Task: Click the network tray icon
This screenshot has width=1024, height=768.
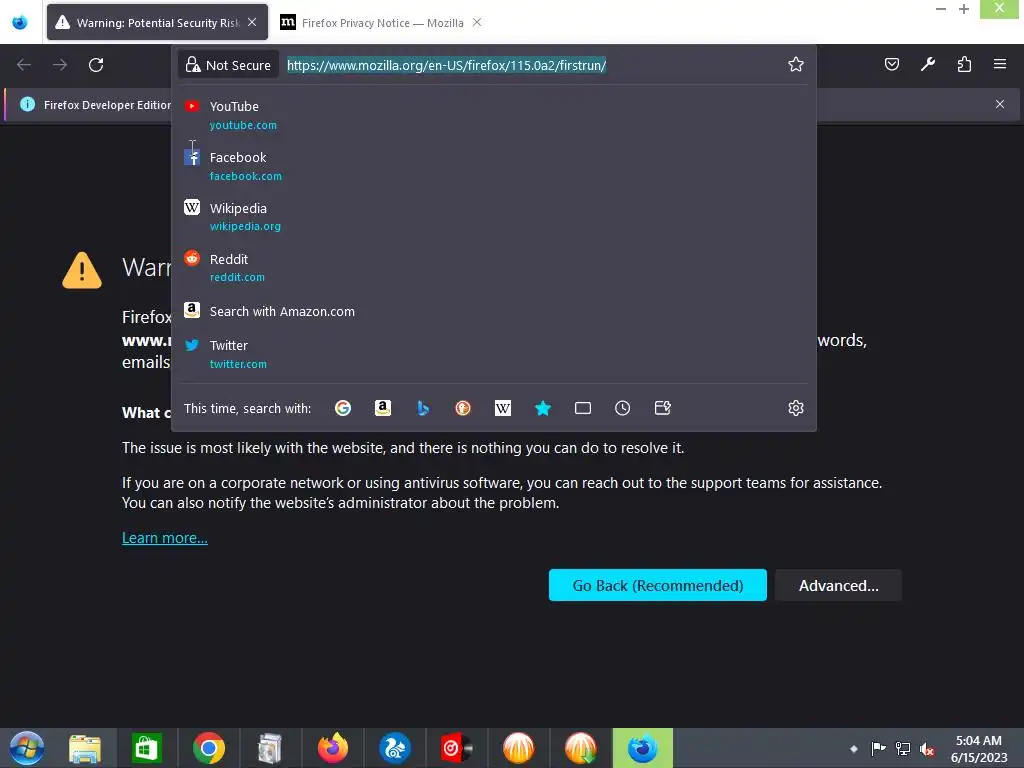Action: [903, 748]
